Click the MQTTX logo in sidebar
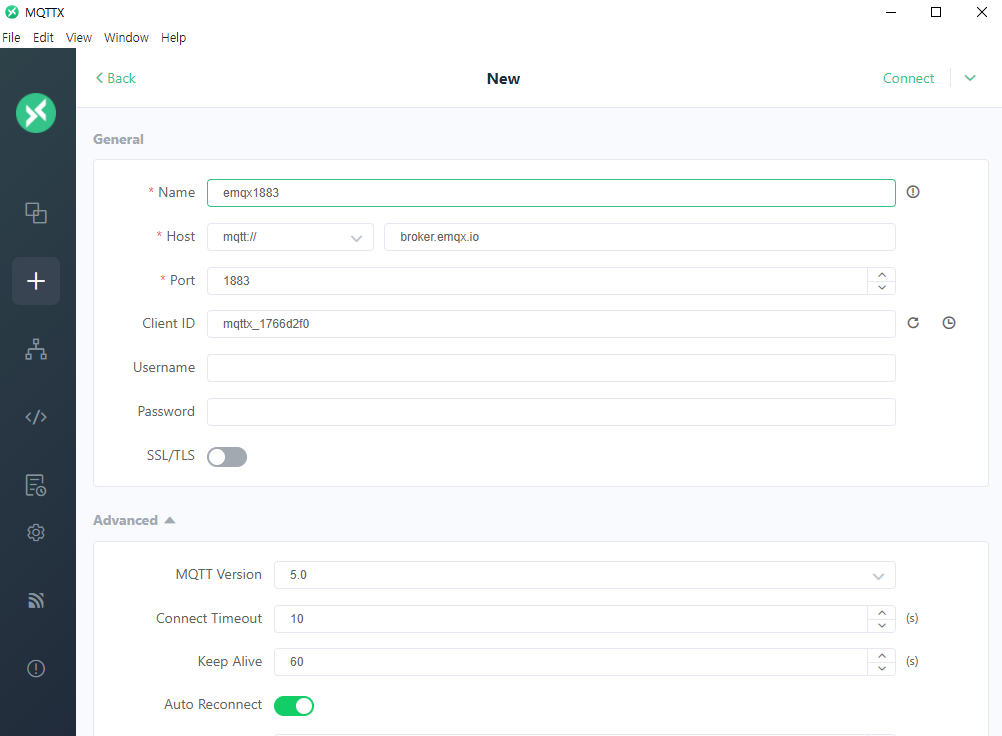Image resolution: width=1002 pixels, height=736 pixels. pos(36,113)
